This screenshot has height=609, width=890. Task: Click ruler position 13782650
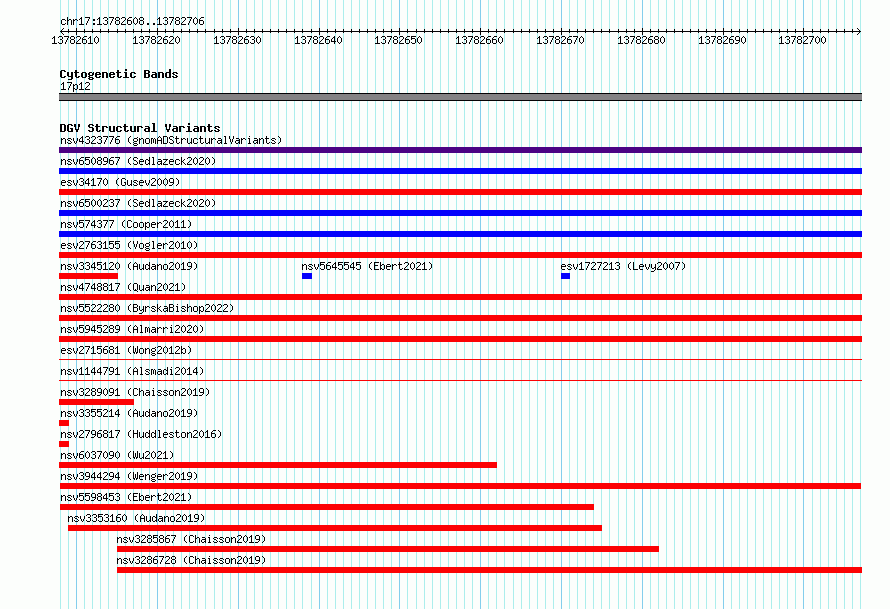tap(398, 40)
